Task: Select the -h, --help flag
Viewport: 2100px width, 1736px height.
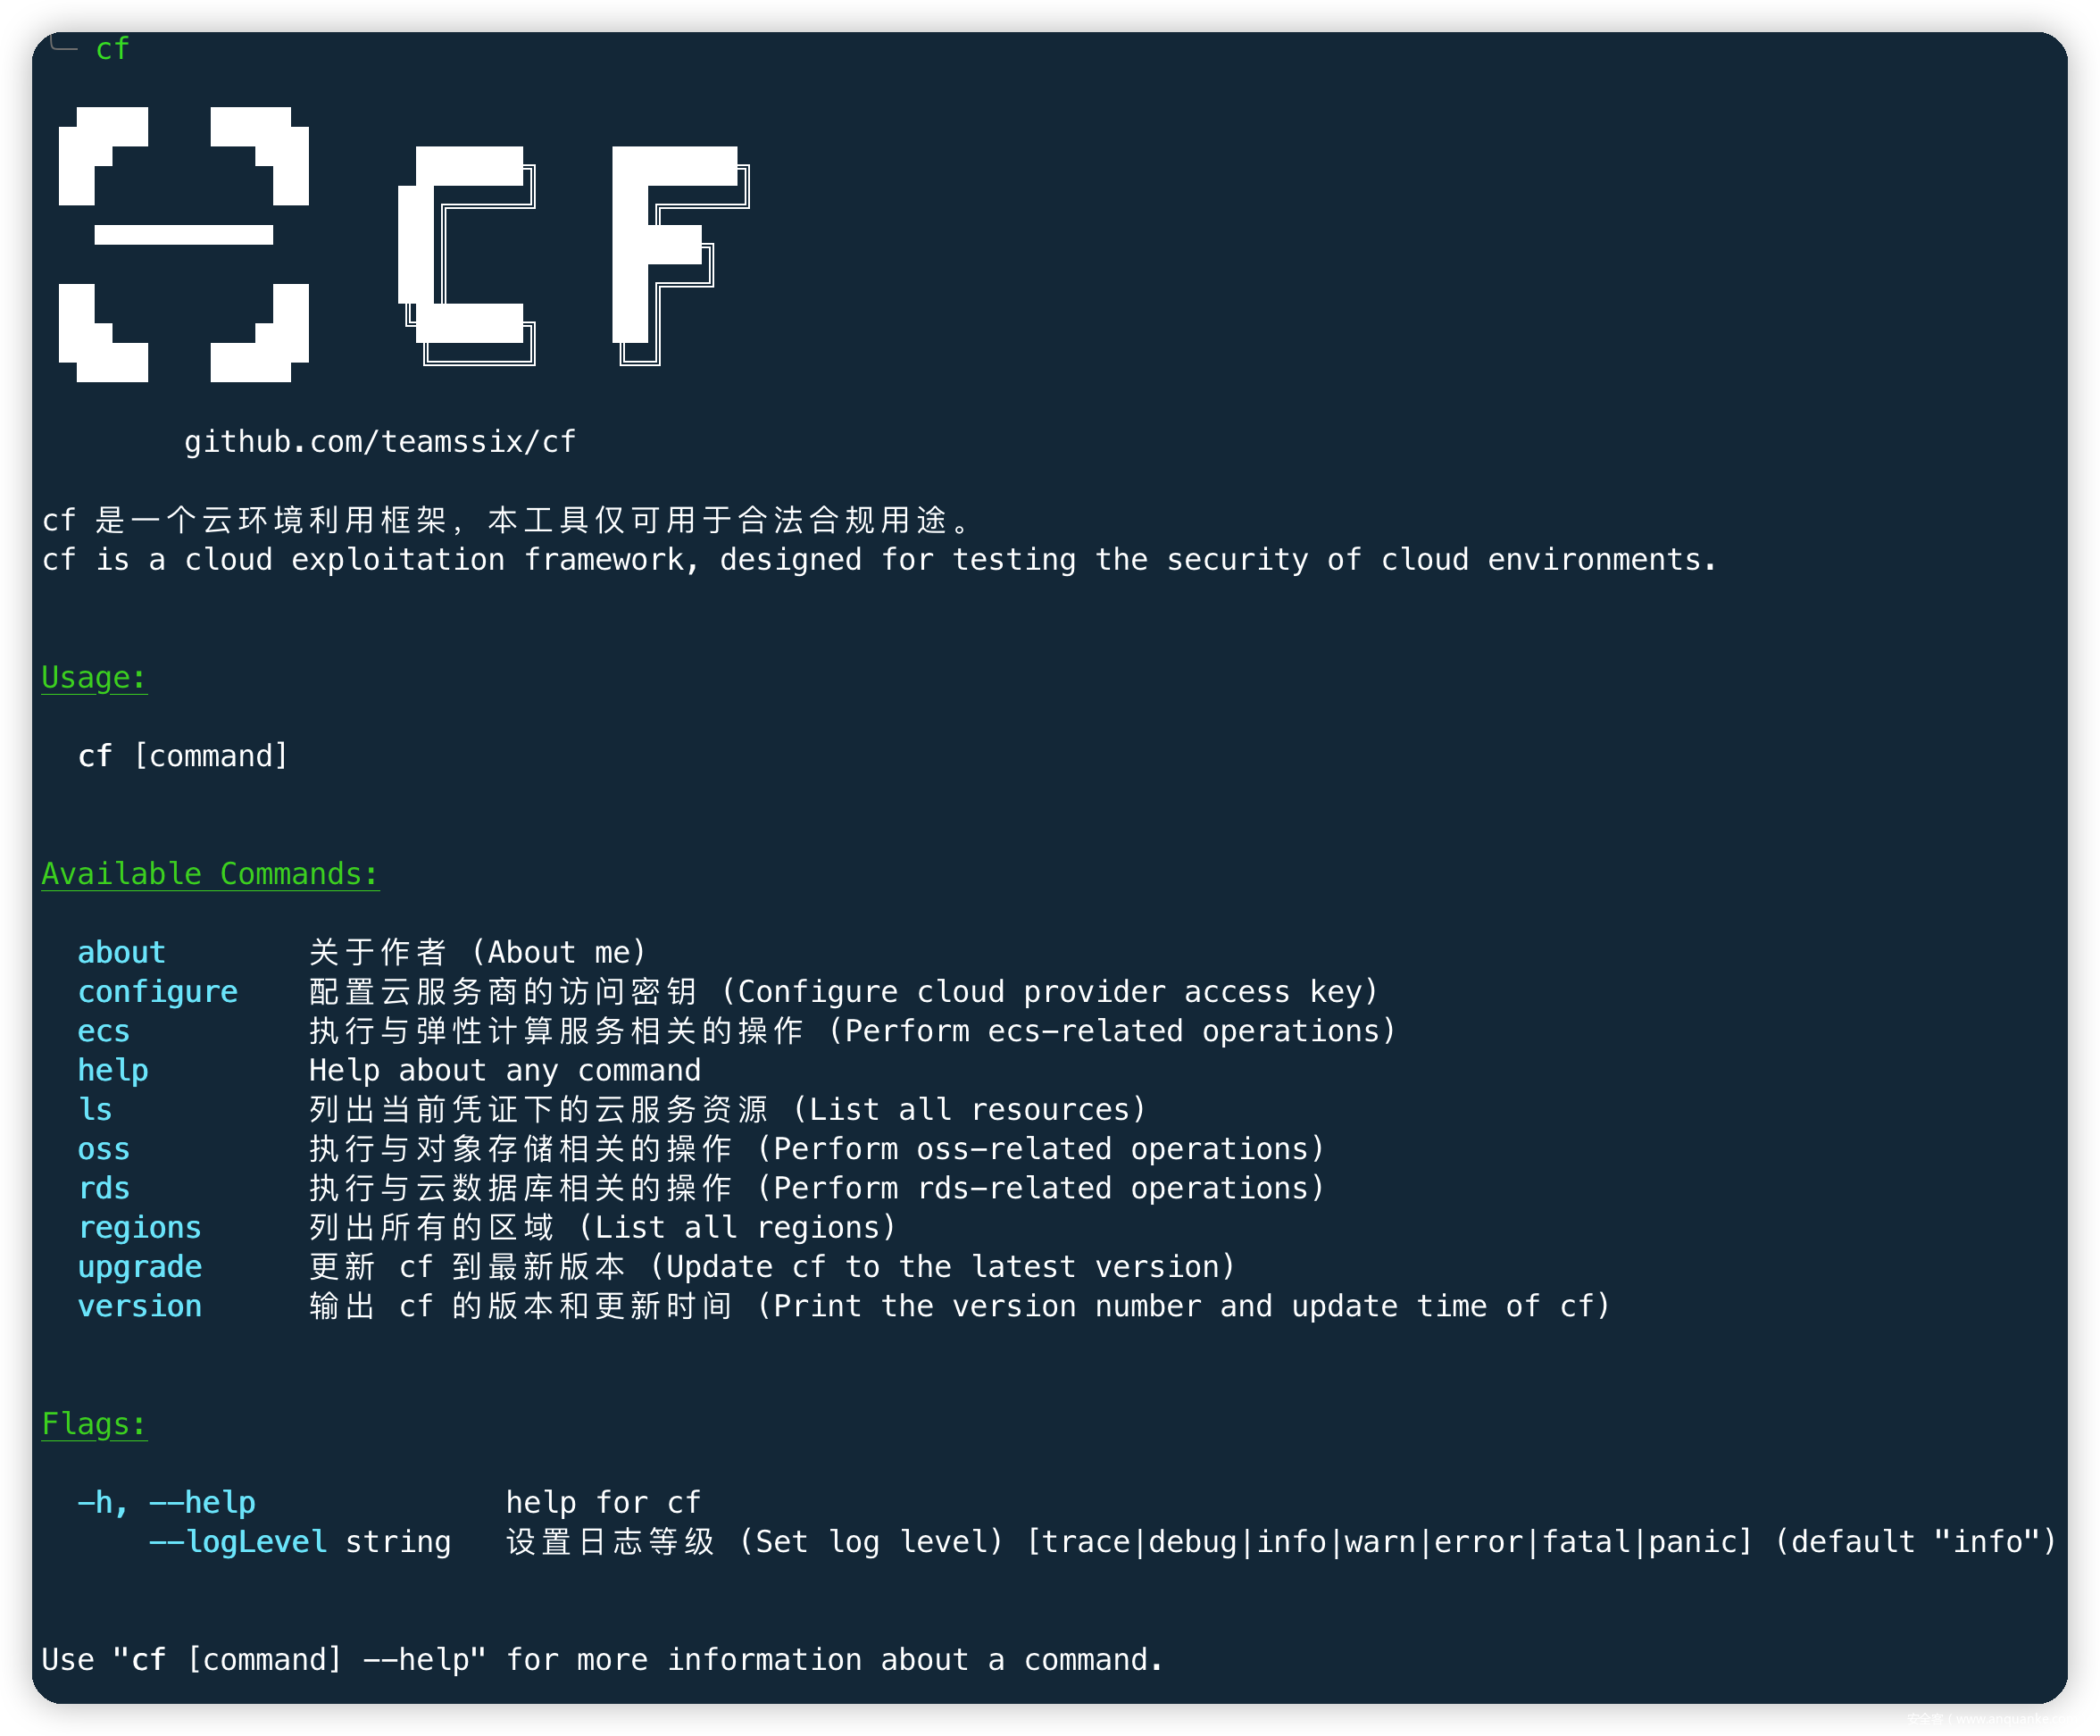Action: pos(166,1502)
